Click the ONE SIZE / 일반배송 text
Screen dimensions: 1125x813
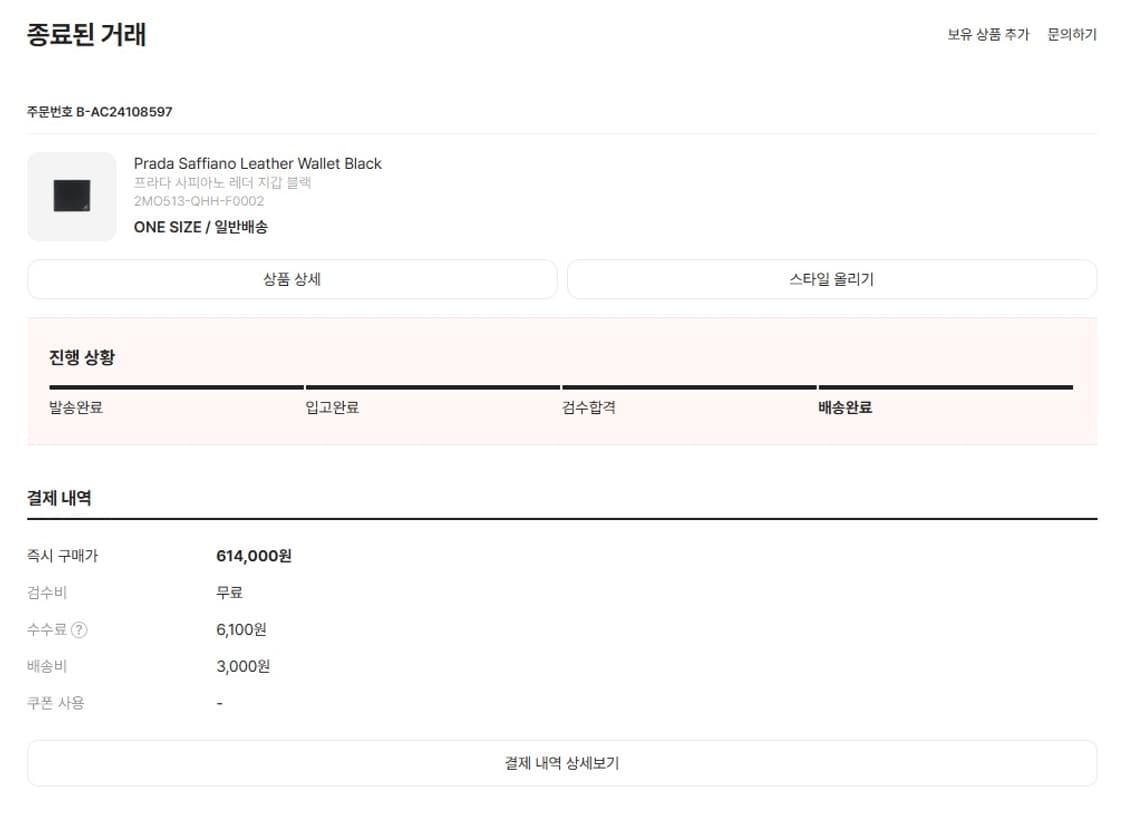coord(201,227)
